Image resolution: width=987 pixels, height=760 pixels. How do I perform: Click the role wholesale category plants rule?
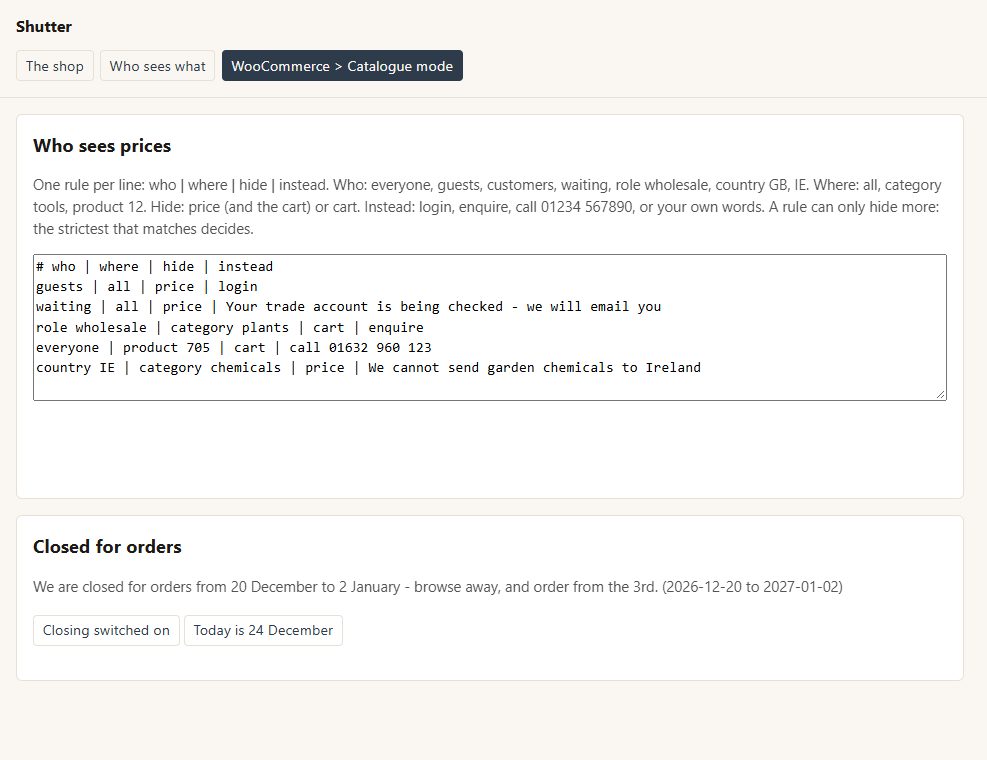(230, 327)
